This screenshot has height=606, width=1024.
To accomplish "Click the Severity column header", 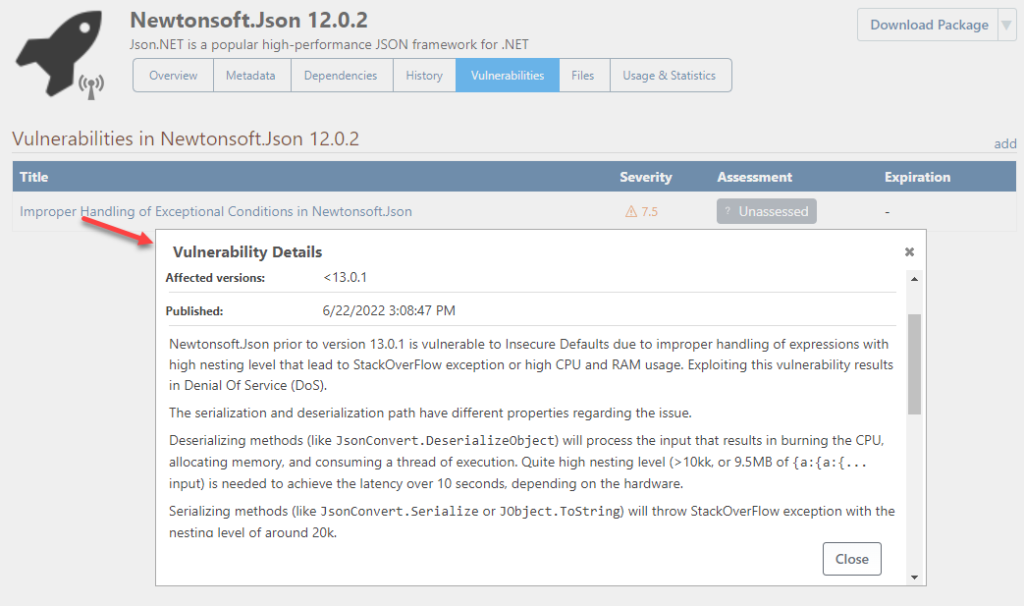I will (645, 177).
